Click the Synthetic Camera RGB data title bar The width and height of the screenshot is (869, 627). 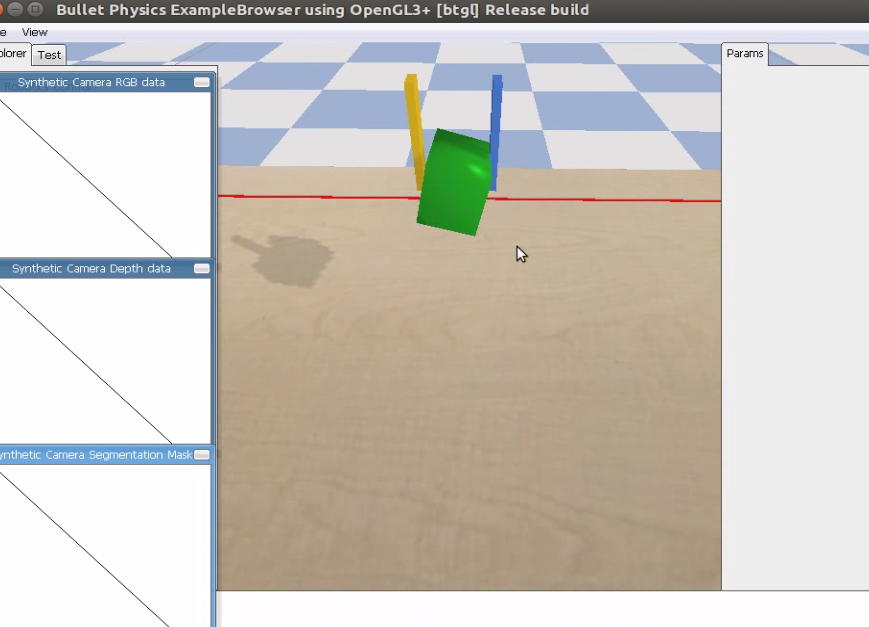[90, 82]
